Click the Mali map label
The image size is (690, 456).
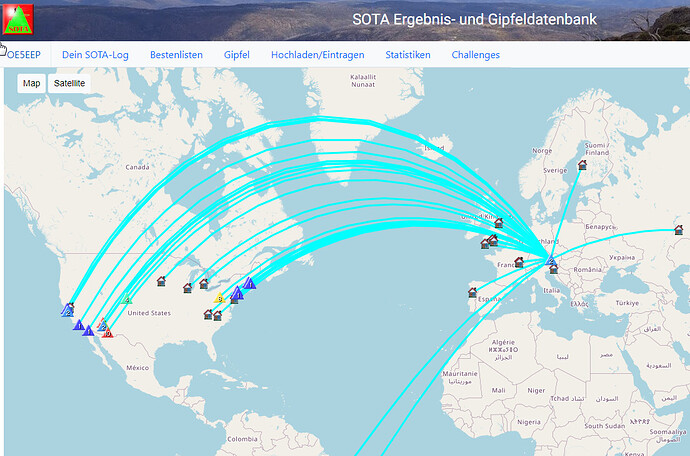[499, 390]
